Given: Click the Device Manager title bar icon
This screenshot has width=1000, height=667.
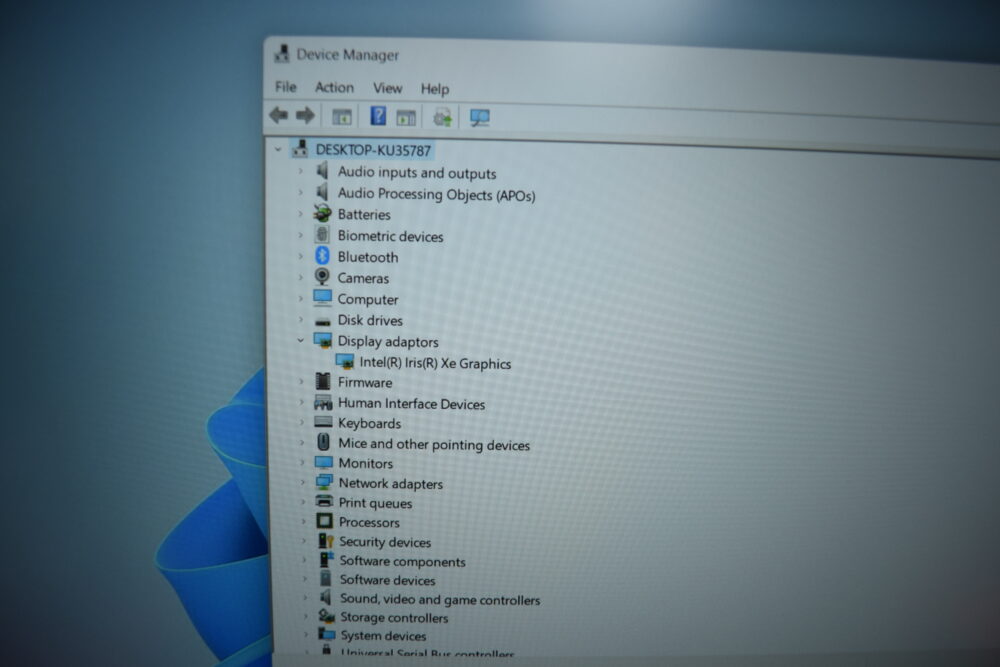Looking at the screenshot, I should pyautogui.click(x=281, y=54).
